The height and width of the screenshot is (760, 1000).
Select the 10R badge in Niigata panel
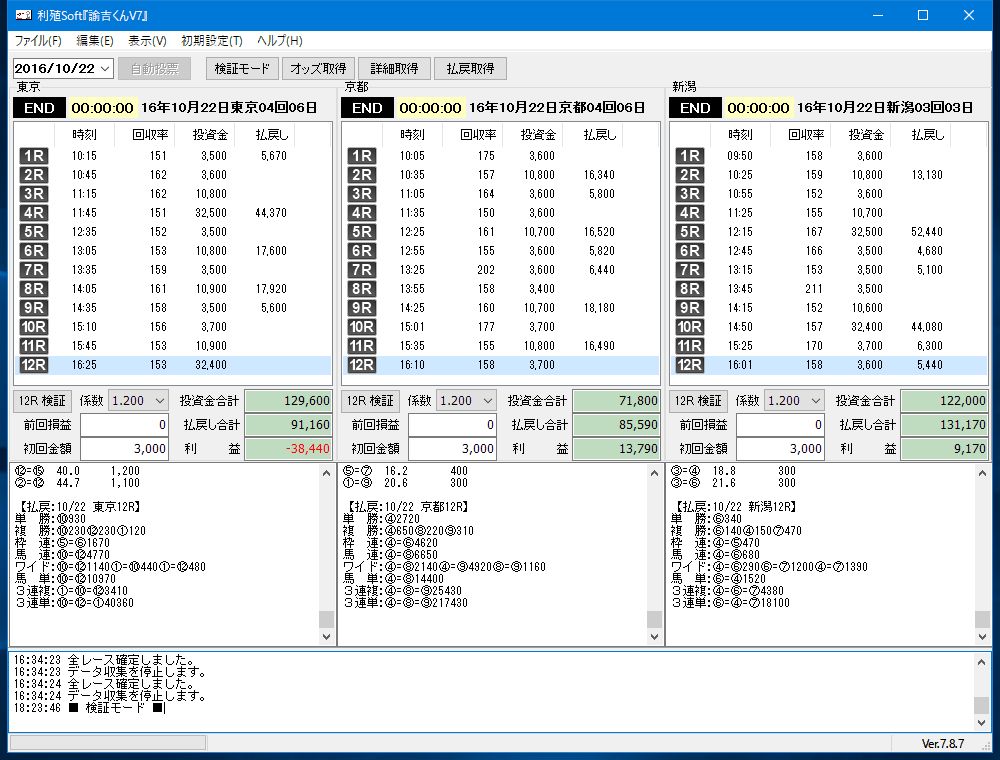point(689,327)
